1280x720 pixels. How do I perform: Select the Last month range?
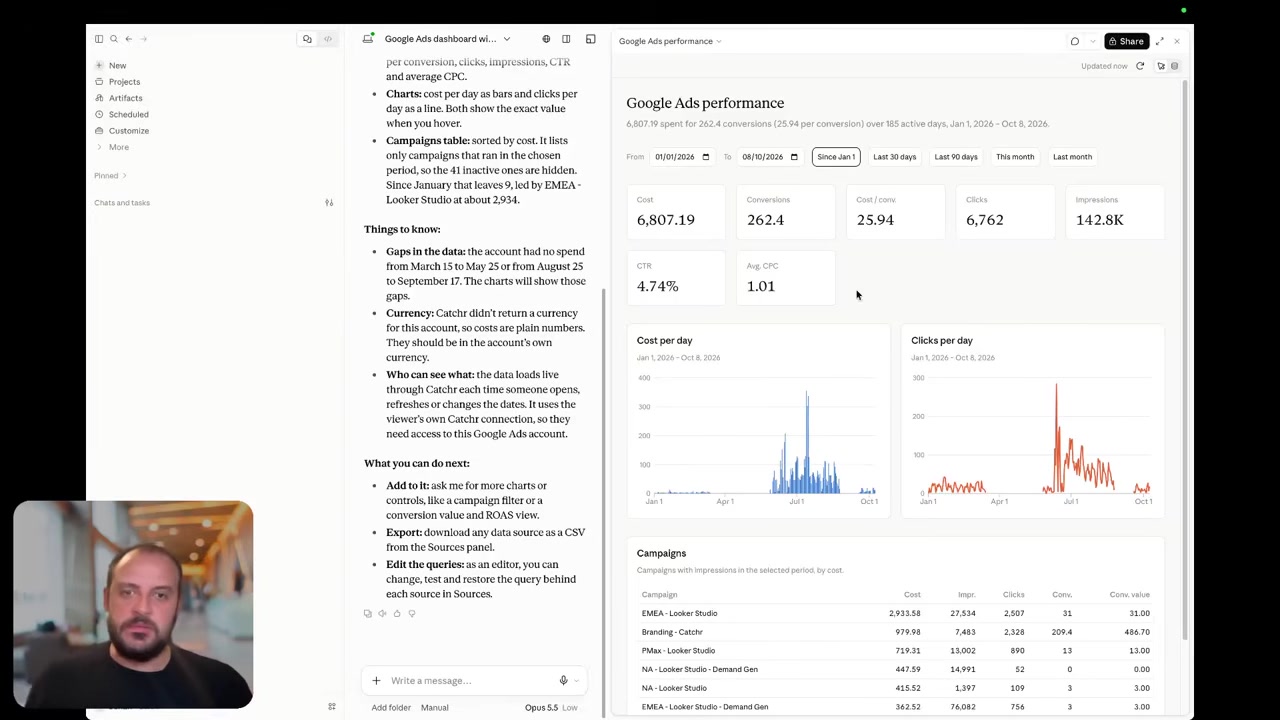point(1072,157)
